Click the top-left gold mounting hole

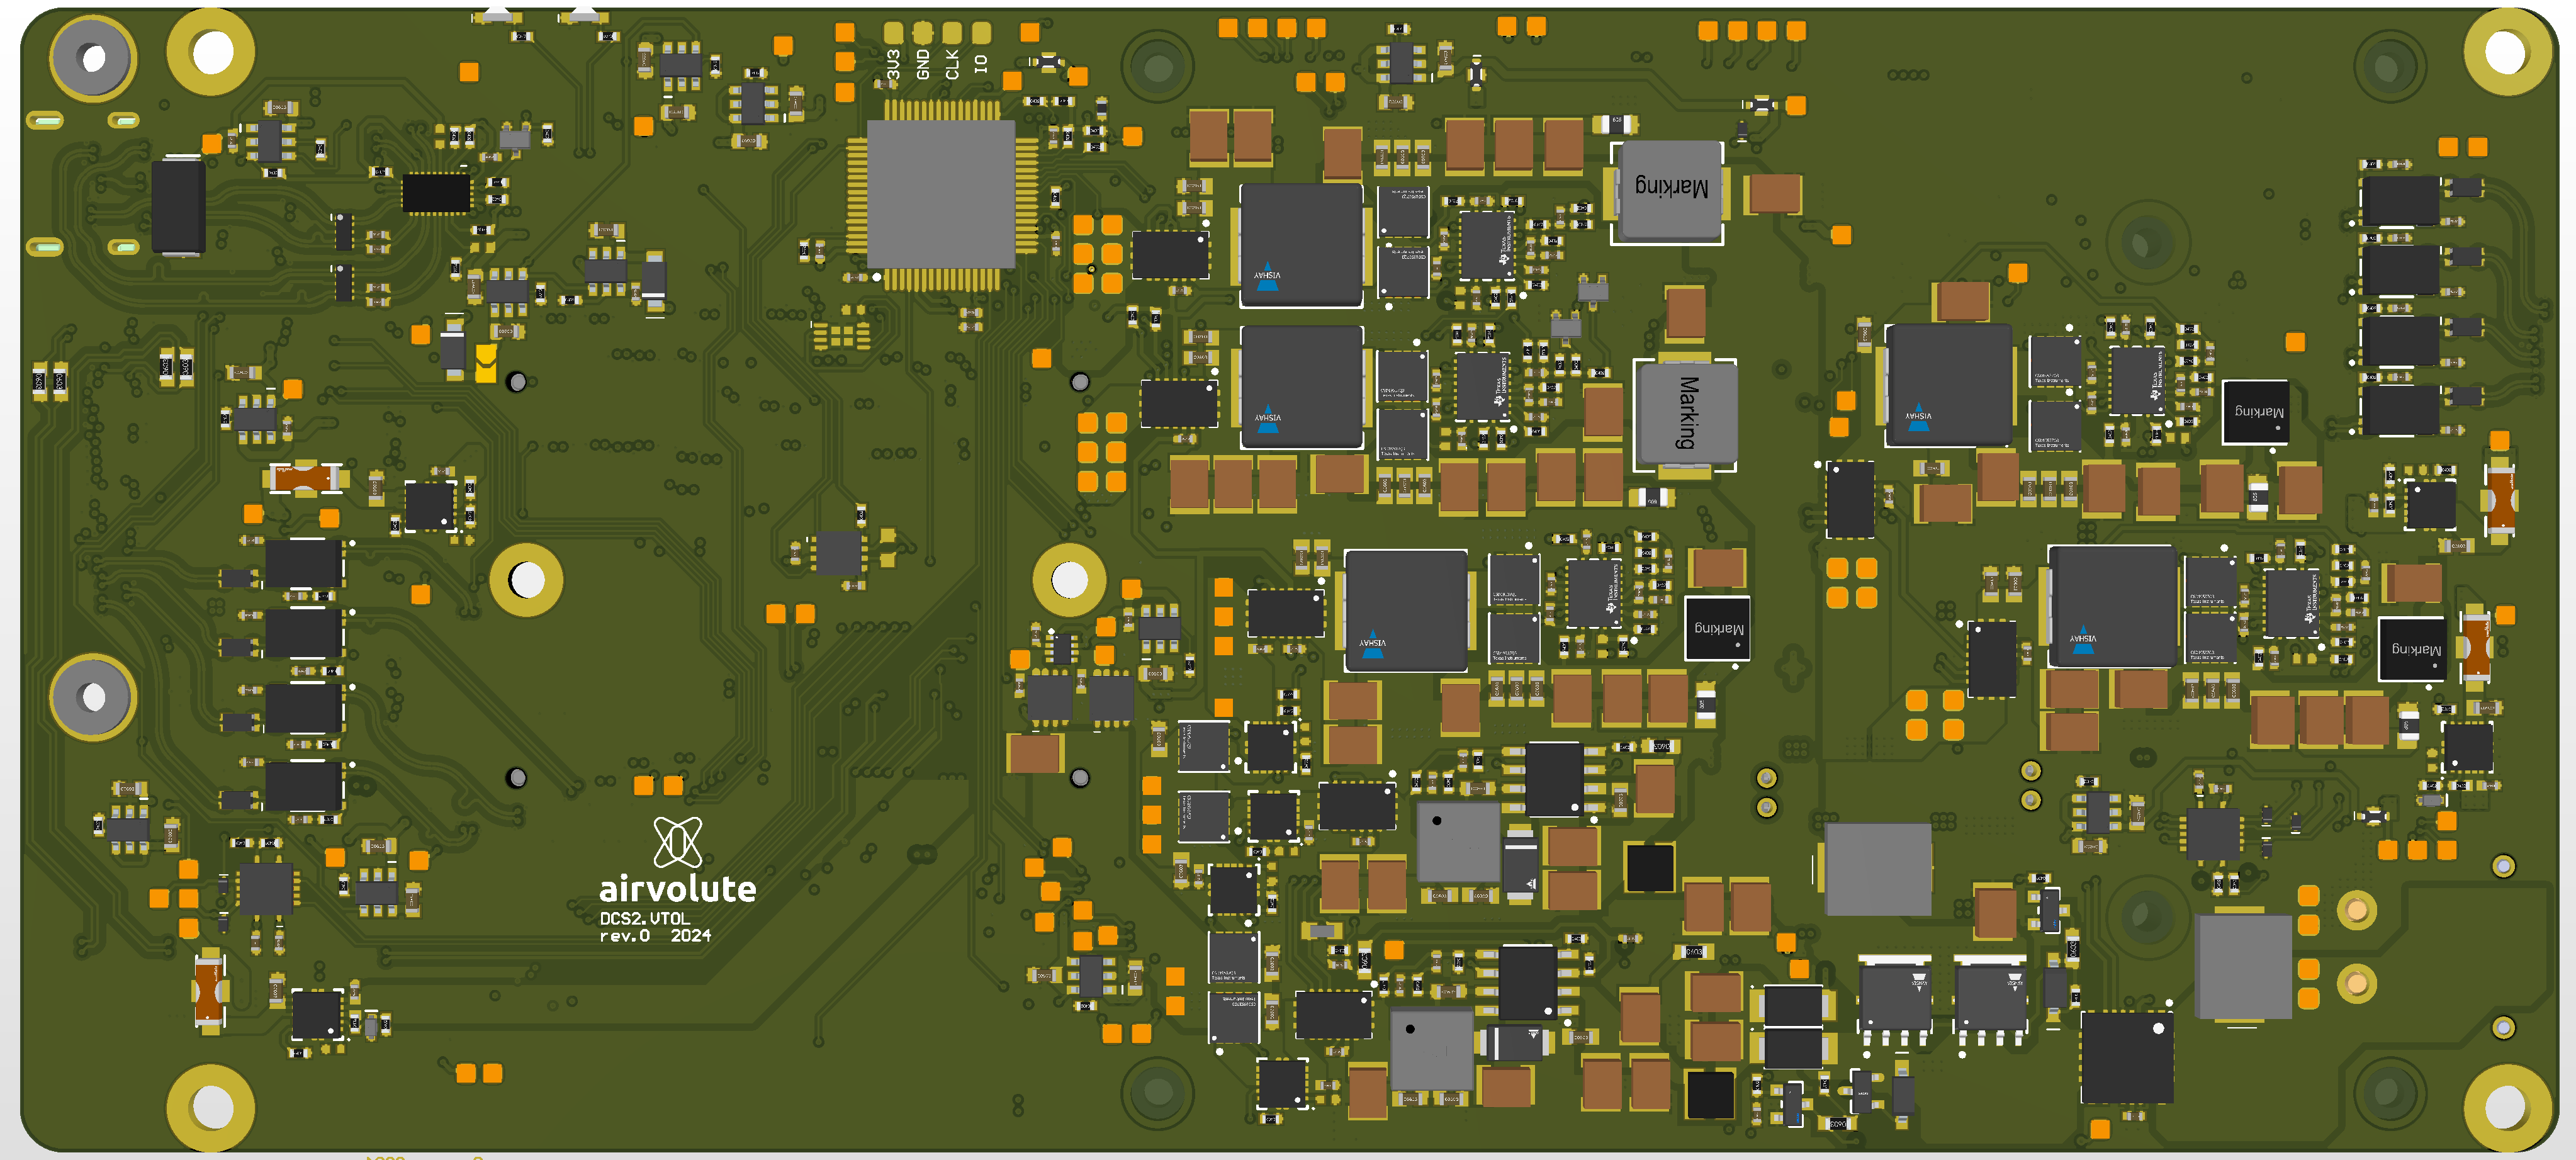(211, 52)
